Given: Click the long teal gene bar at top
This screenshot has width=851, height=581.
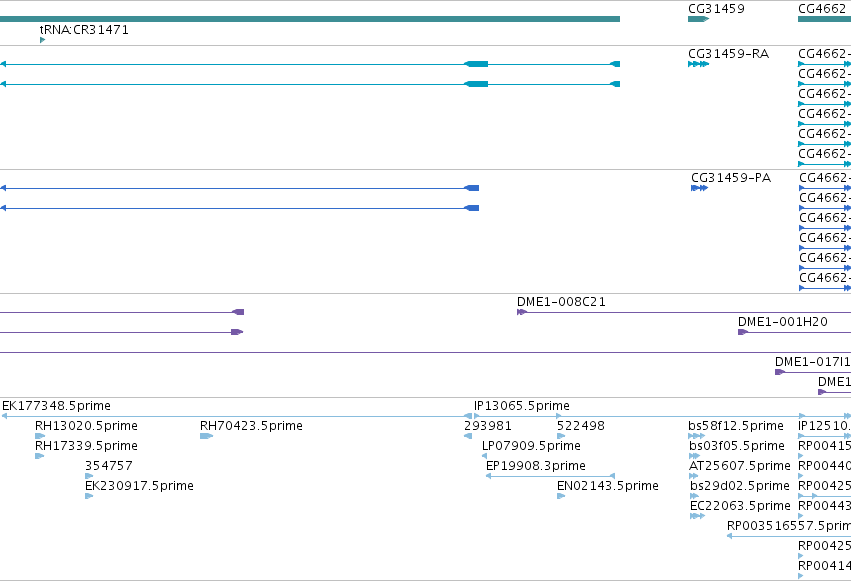Looking at the screenshot, I should click(x=310, y=19).
